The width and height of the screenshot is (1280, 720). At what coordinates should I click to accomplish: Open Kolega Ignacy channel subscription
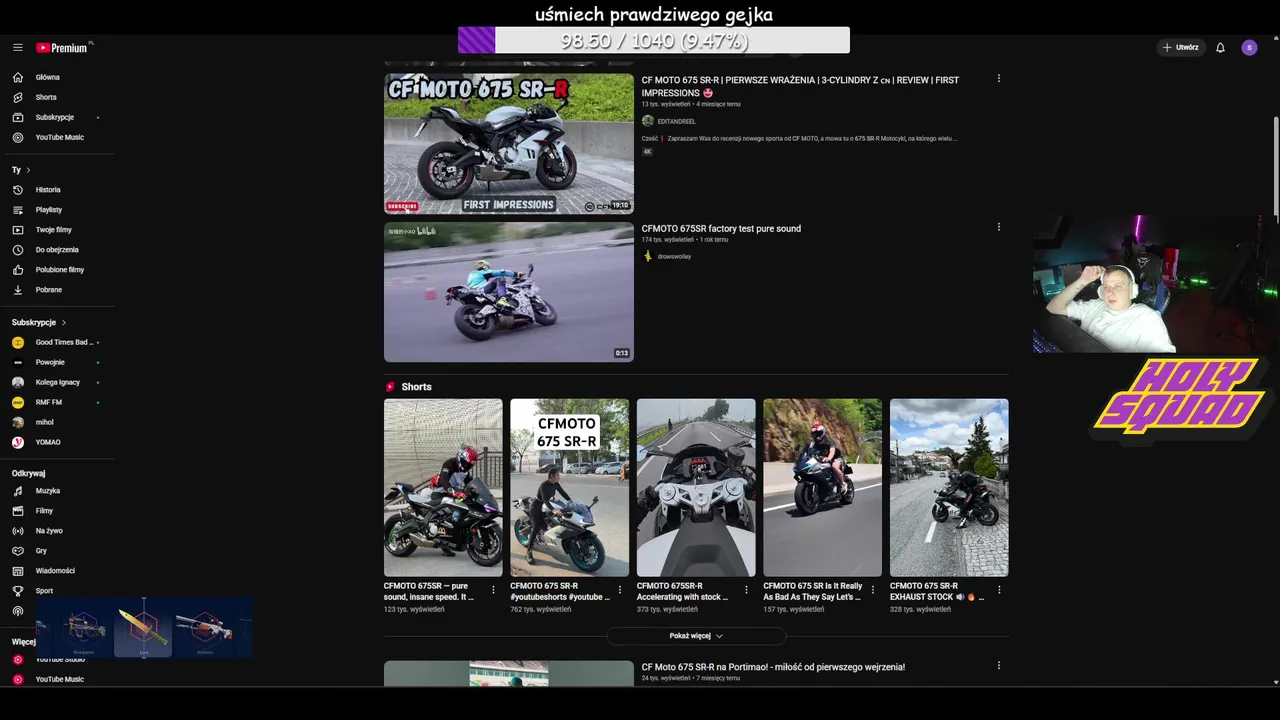tap(57, 382)
